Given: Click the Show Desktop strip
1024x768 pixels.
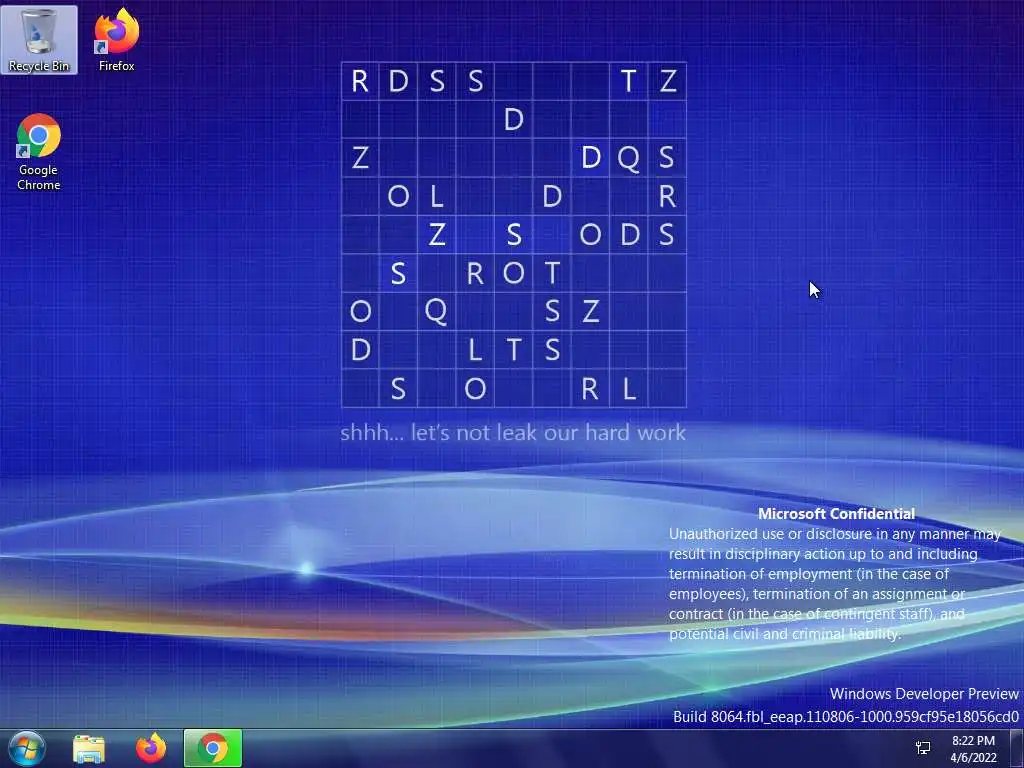Looking at the screenshot, I should (x=1017, y=748).
